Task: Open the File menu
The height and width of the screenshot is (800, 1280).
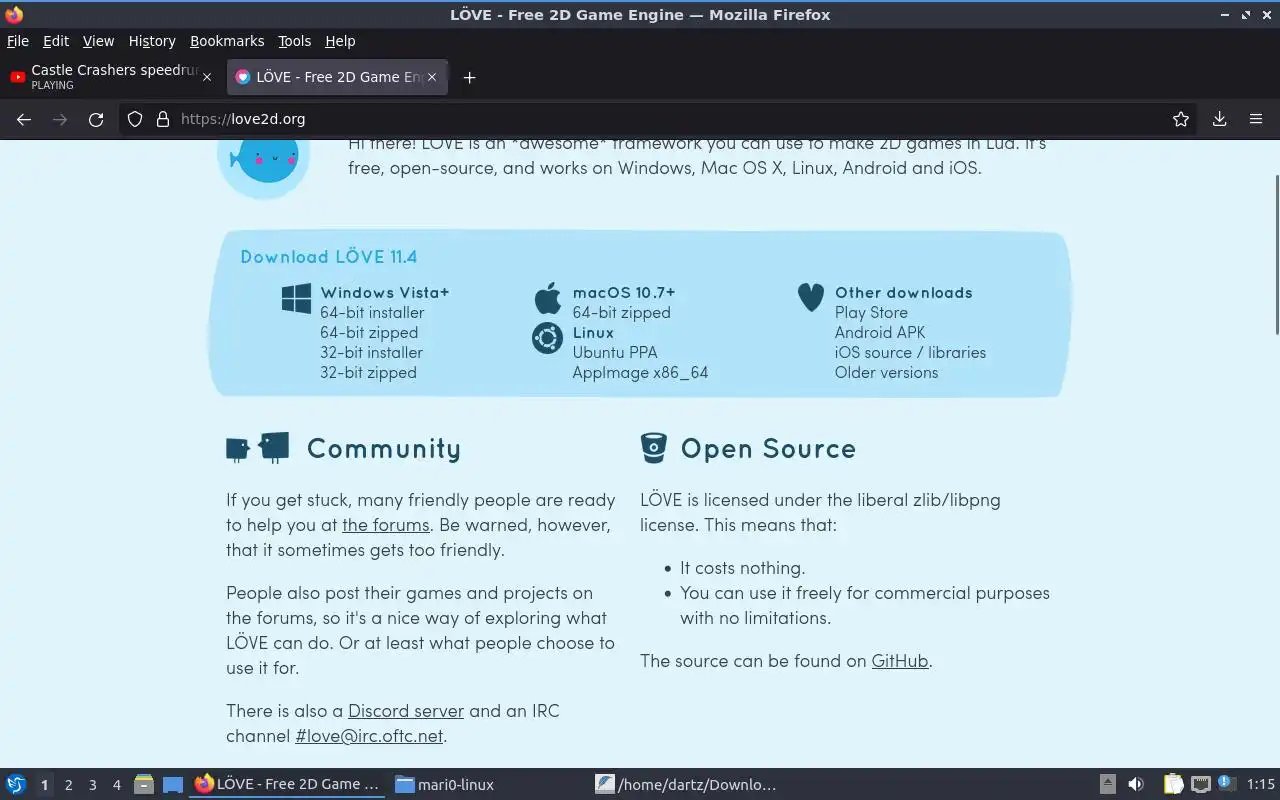Action: 18,41
